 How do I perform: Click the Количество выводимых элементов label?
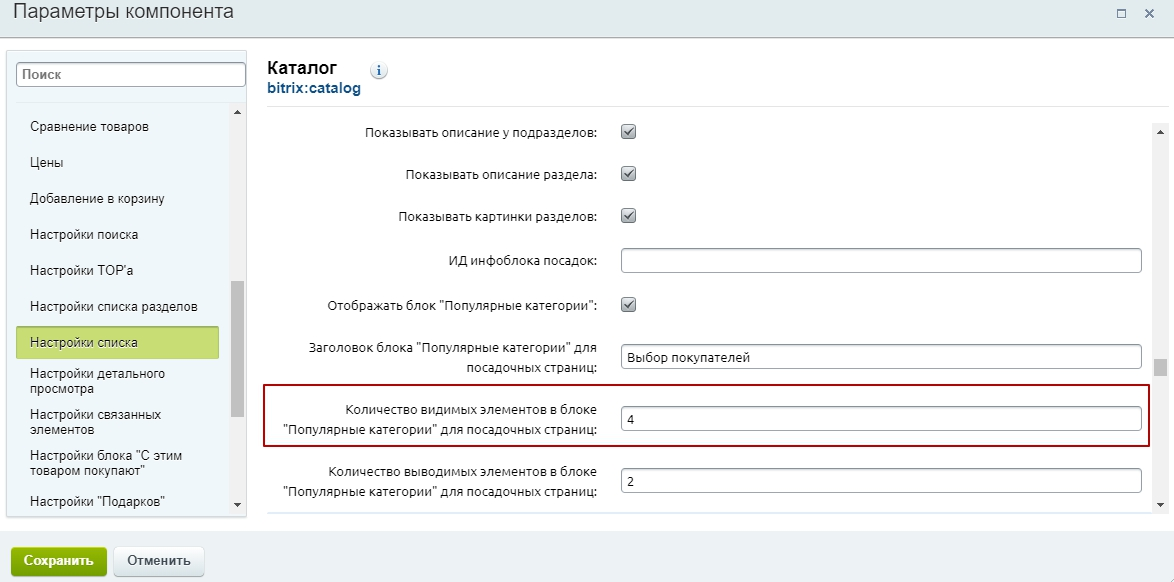point(440,482)
